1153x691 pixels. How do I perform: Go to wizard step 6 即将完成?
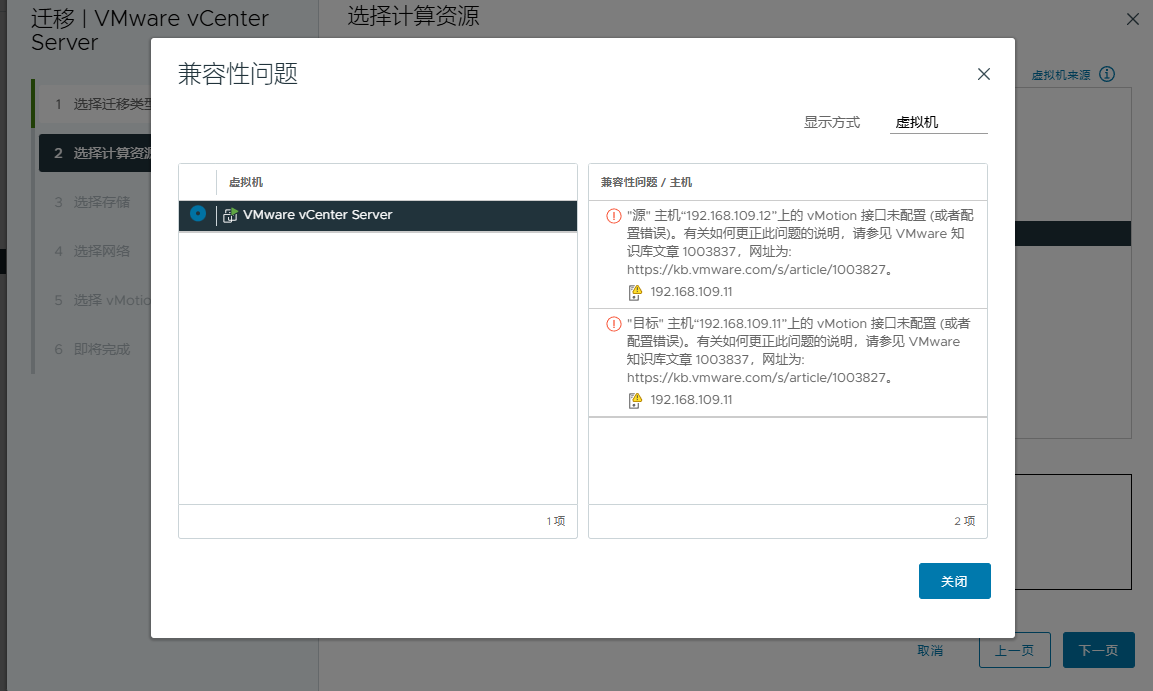(94, 349)
